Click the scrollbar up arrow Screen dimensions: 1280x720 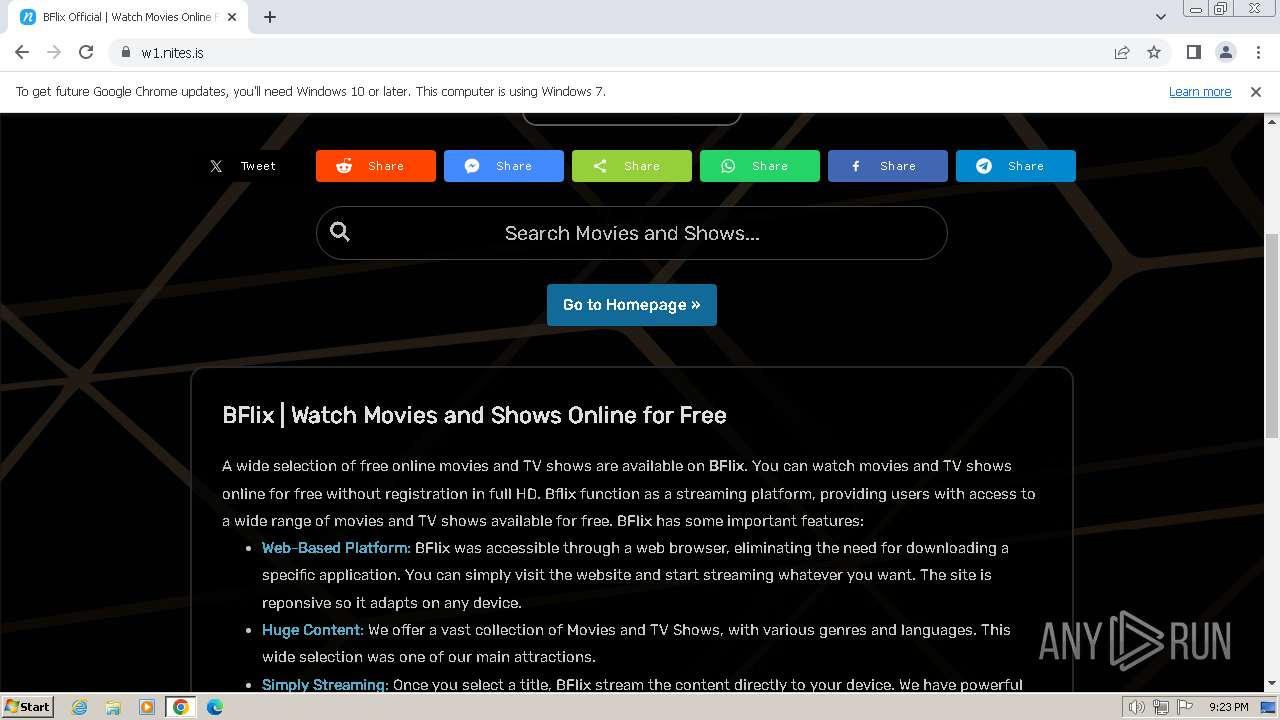1271,121
